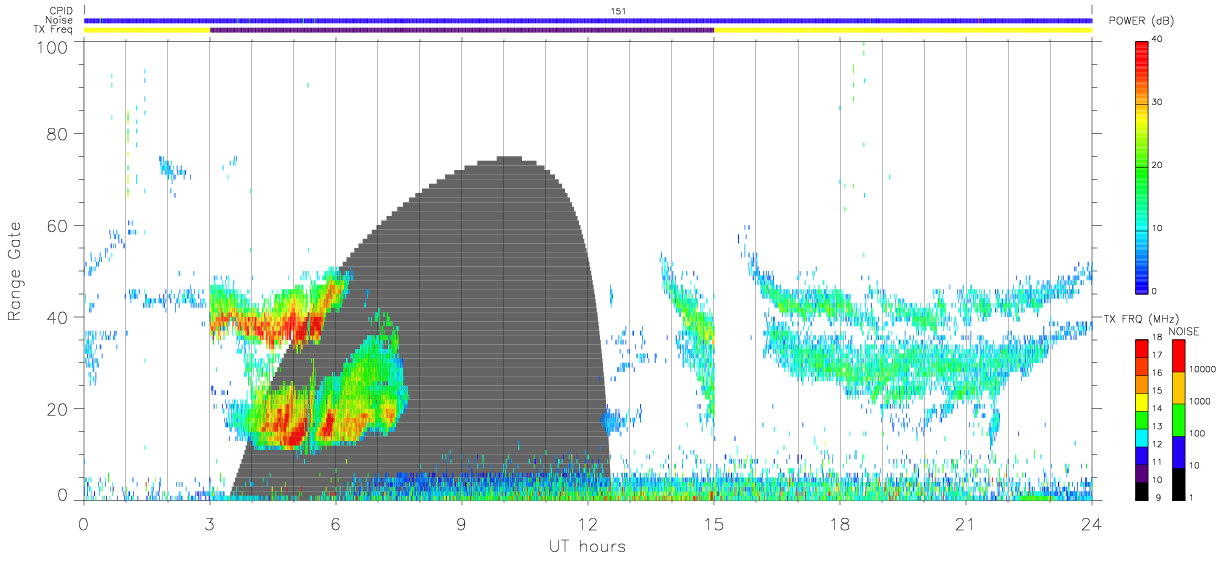Click the 40 tick on Range Gate axis

(x=58, y=317)
